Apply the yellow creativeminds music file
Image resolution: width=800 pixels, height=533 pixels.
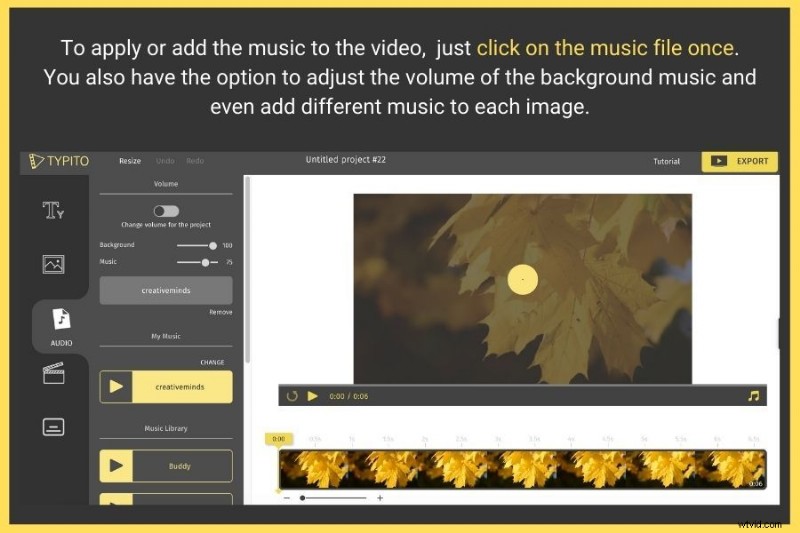[x=182, y=387]
